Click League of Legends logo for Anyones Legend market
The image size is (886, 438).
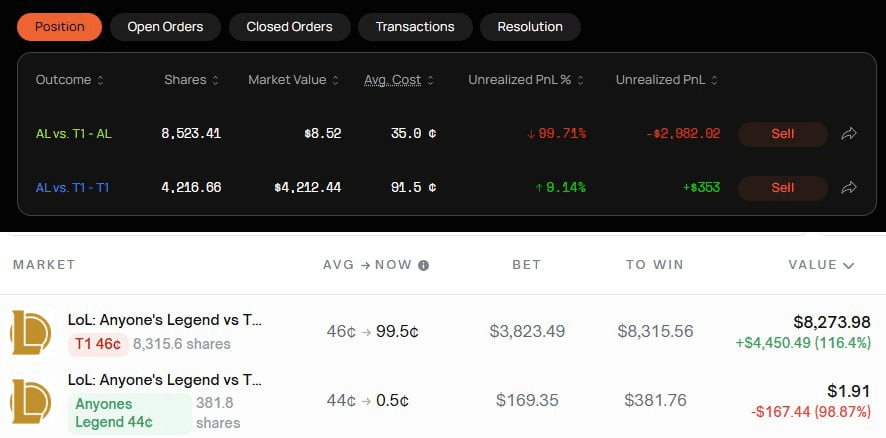(31, 400)
